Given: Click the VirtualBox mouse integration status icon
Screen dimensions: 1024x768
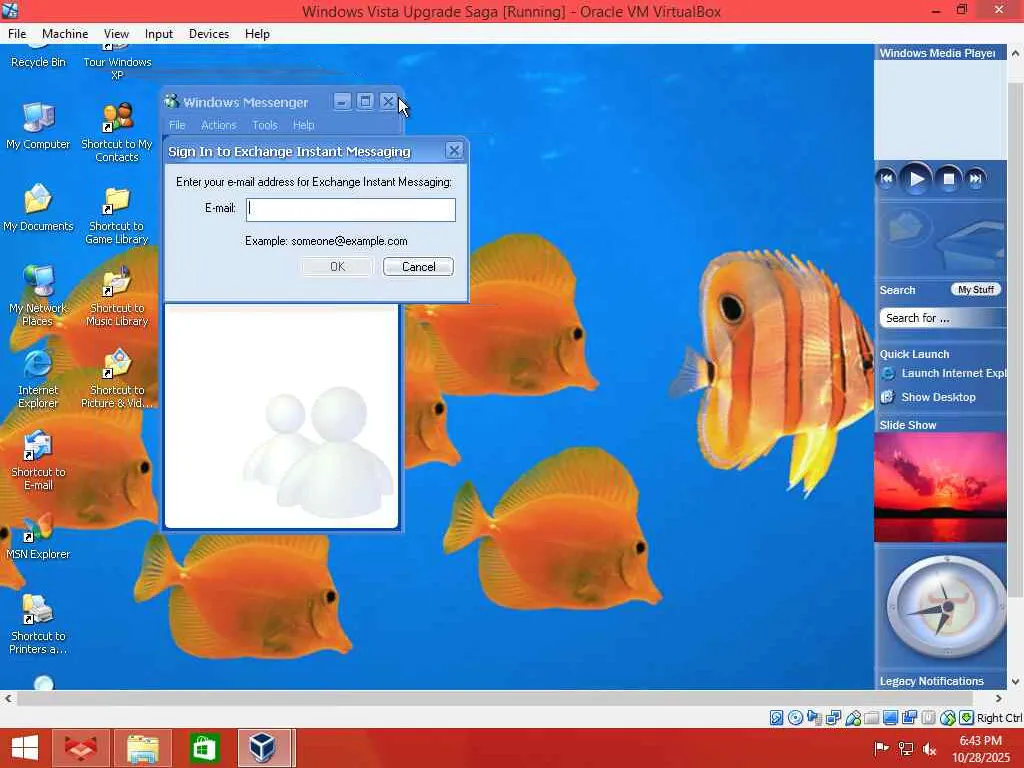Looking at the screenshot, I should pyautogui.click(x=948, y=718).
